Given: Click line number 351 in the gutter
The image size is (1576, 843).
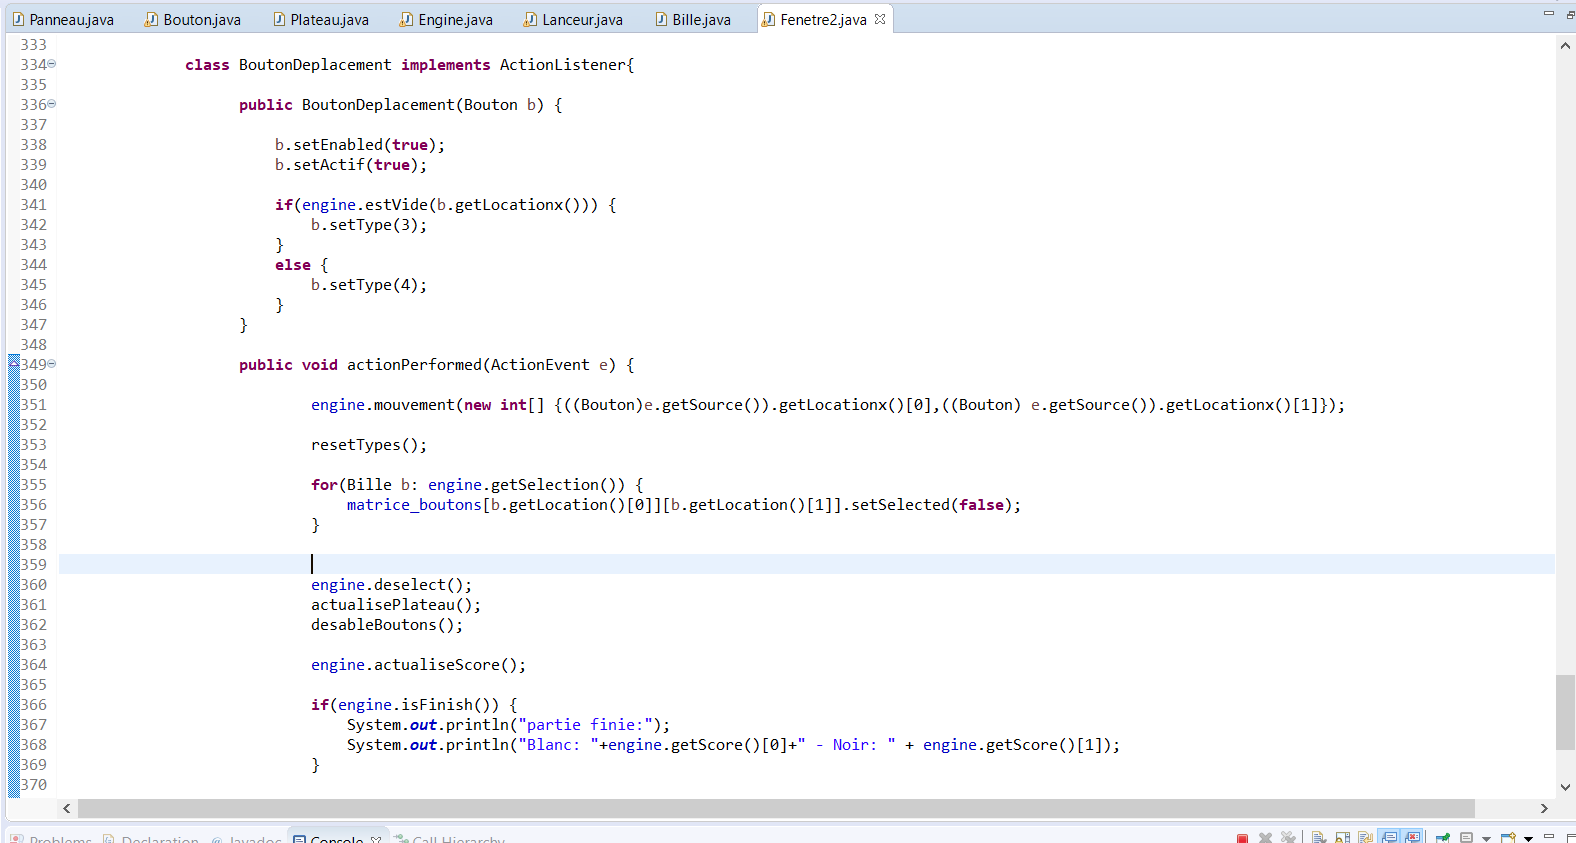Looking at the screenshot, I should click(x=34, y=404).
